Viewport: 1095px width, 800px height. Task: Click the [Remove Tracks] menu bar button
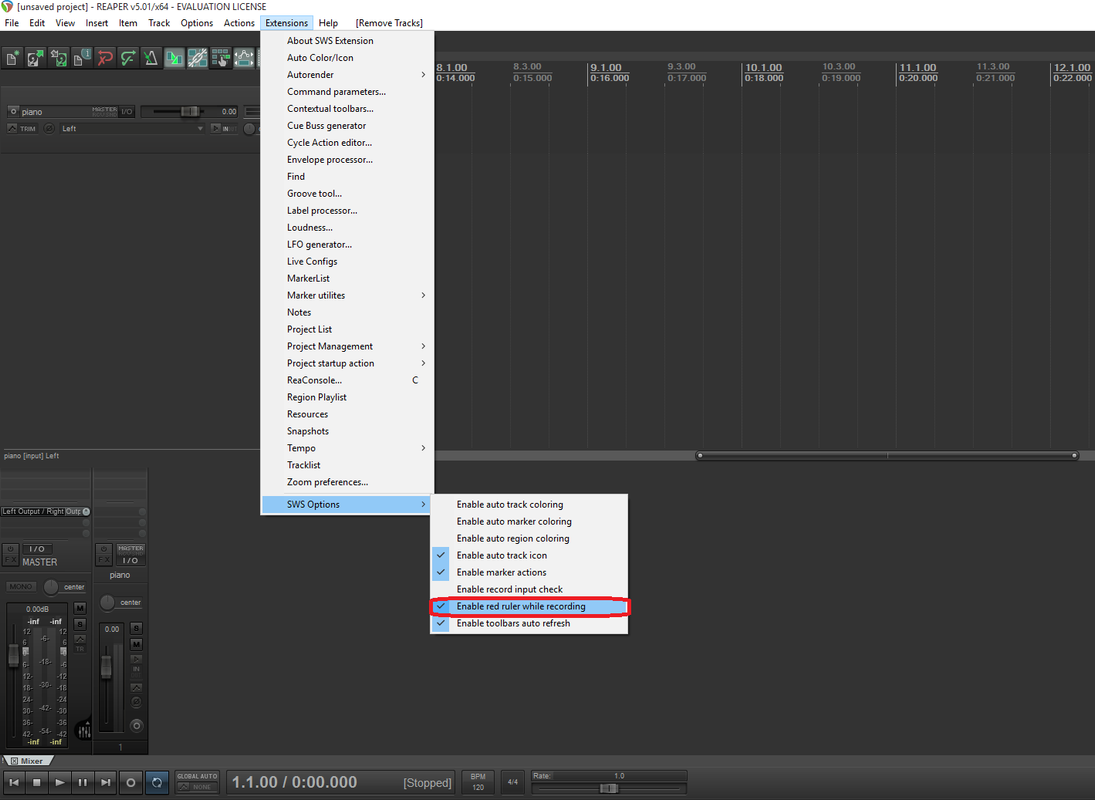[389, 23]
